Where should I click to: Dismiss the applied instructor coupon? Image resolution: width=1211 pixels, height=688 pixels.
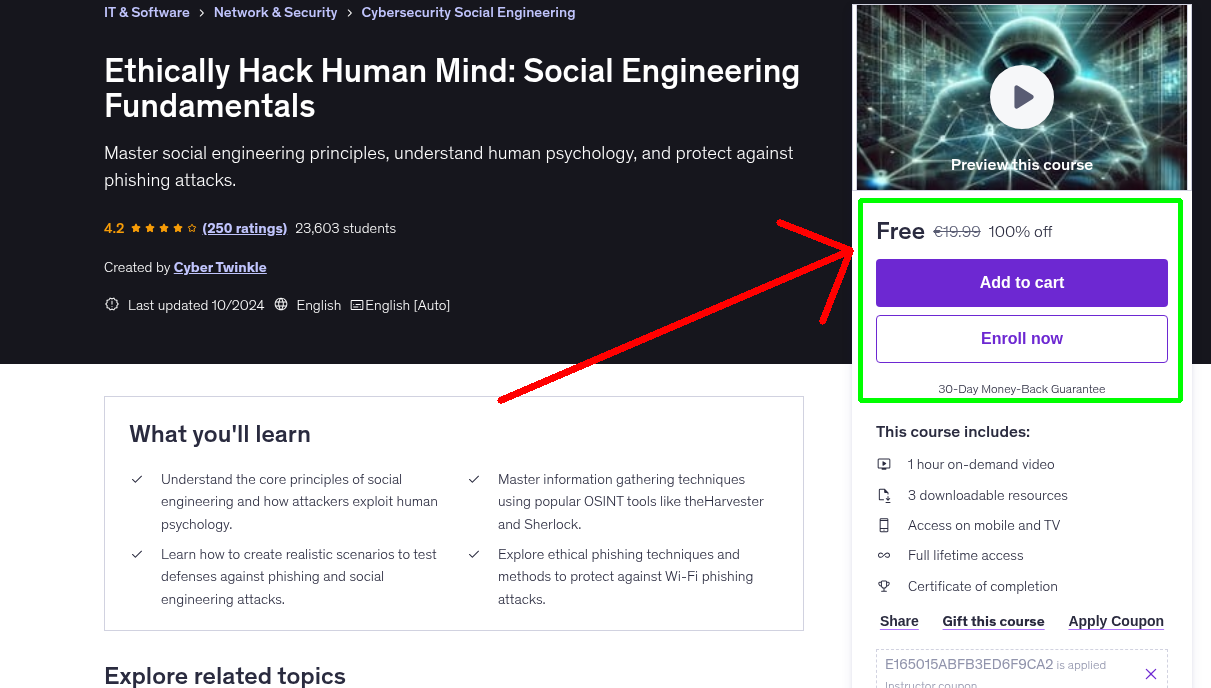coord(1150,673)
